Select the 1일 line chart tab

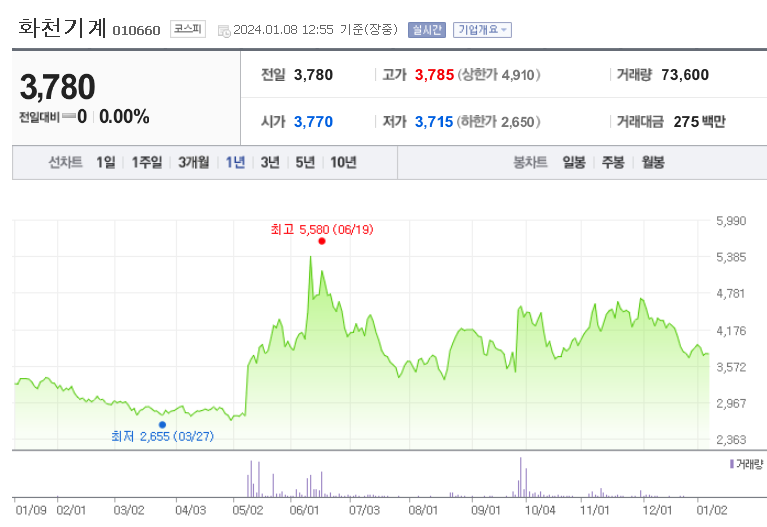pyautogui.click(x=106, y=162)
